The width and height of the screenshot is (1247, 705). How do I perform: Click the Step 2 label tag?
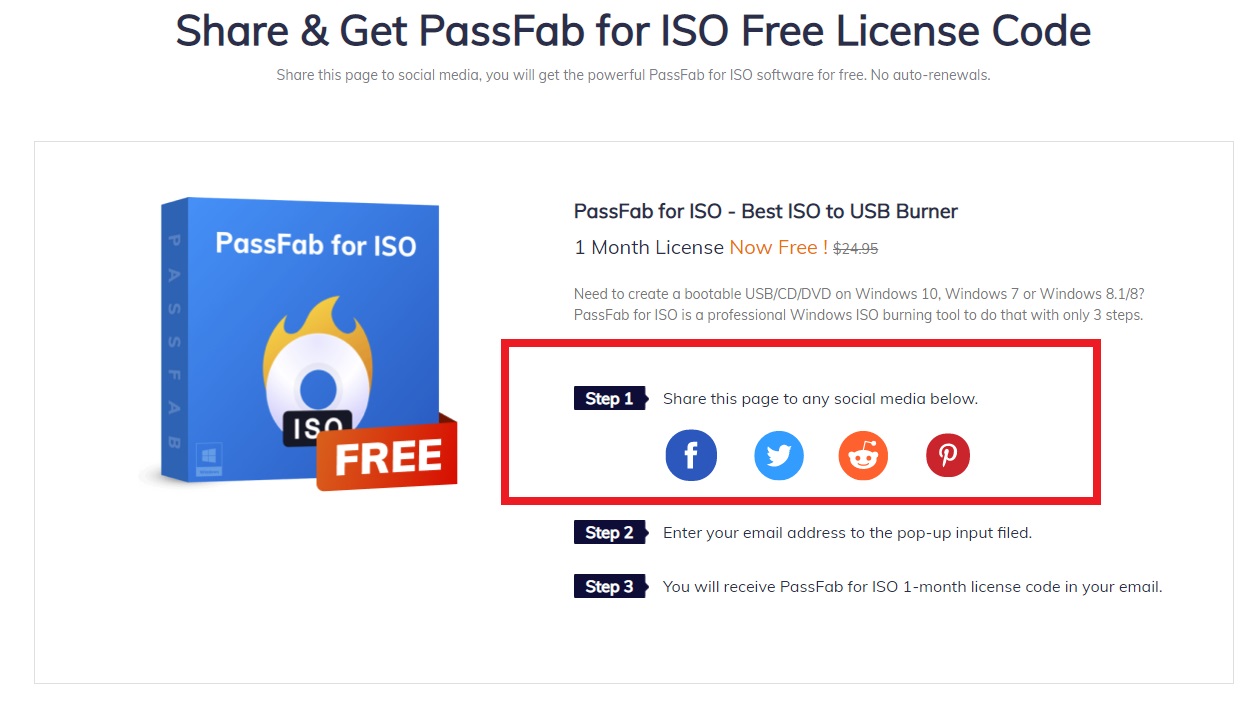(x=609, y=532)
